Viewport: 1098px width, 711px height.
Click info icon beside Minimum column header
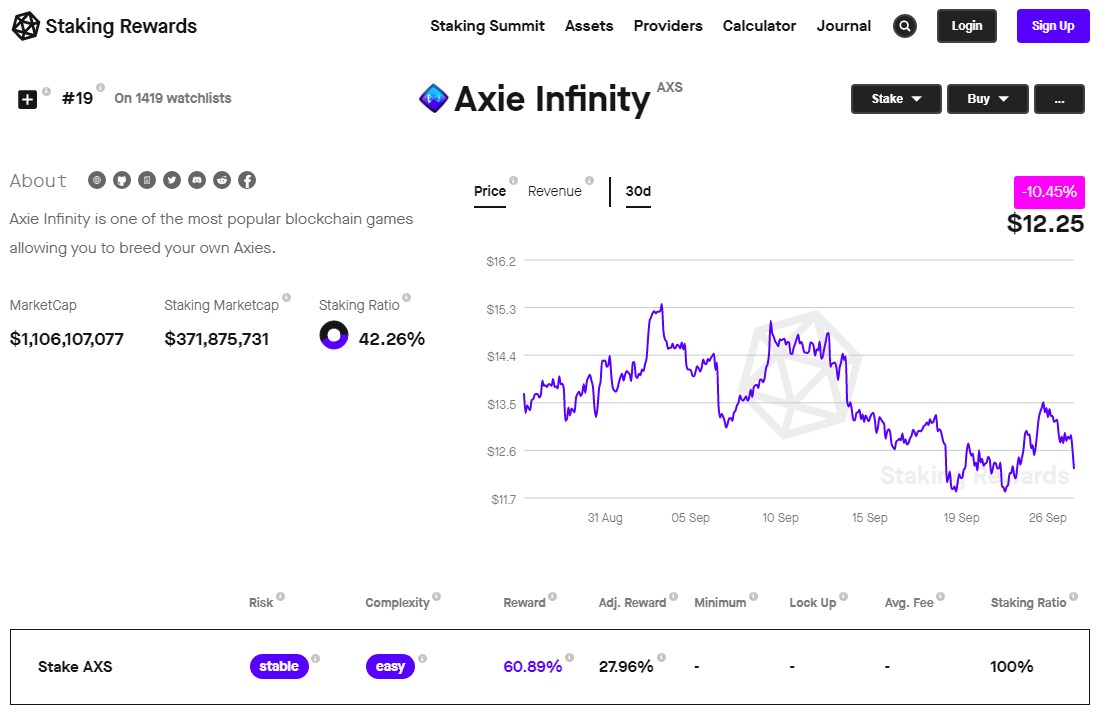tap(753, 596)
